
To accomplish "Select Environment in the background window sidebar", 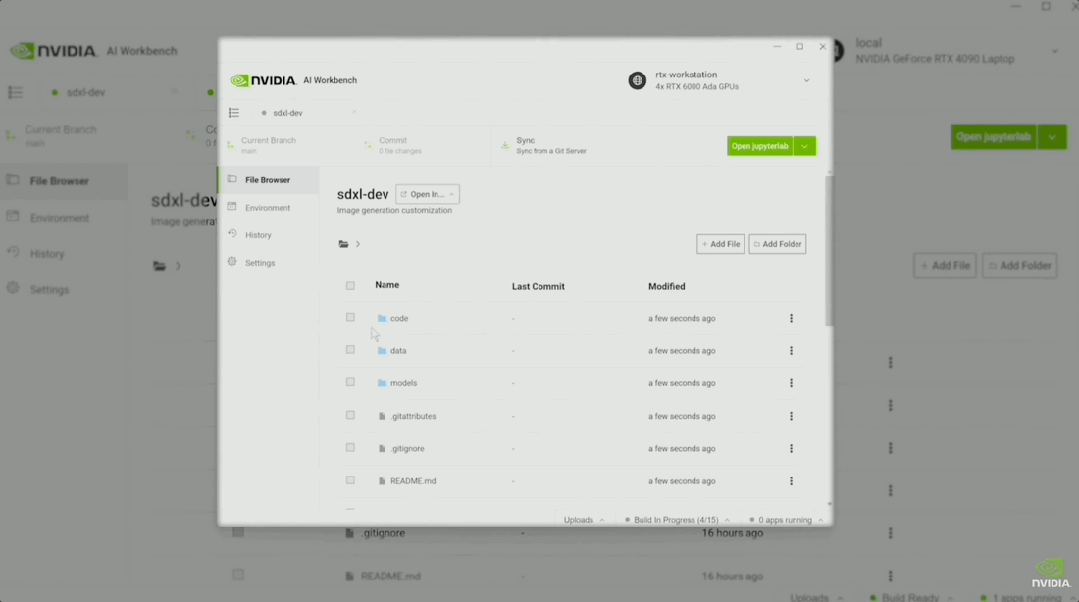I will point(59,218).
